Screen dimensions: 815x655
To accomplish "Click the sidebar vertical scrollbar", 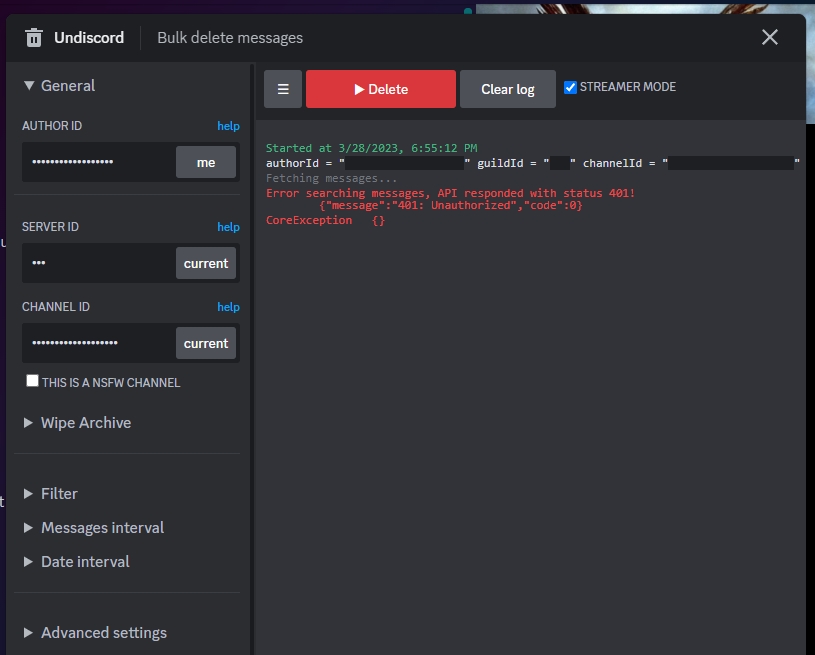I will [x=253, y=359].
